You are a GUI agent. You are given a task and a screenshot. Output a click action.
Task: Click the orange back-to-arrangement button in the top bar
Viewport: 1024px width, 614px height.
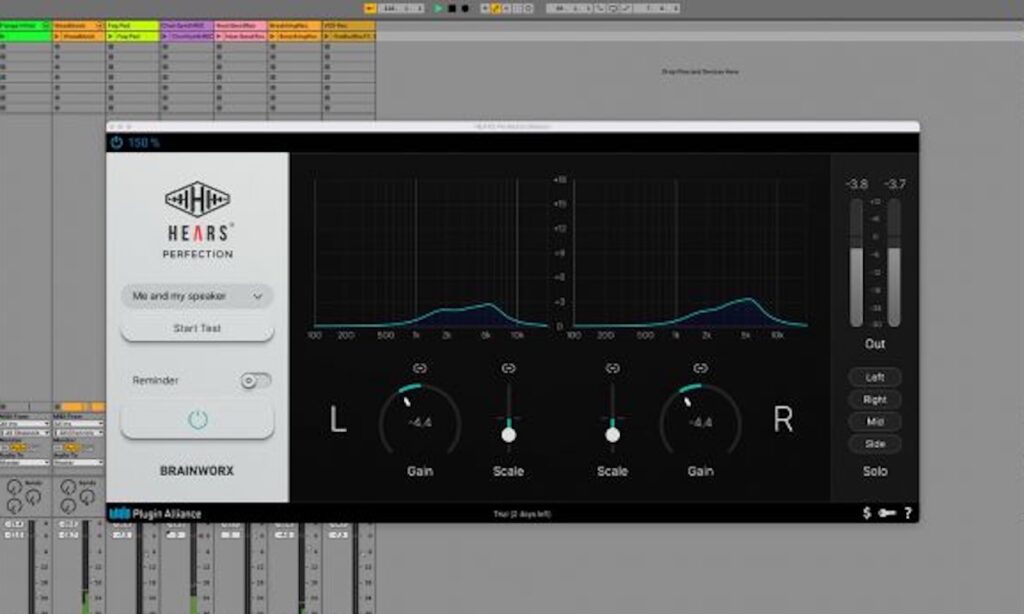(x=370, y=8)
